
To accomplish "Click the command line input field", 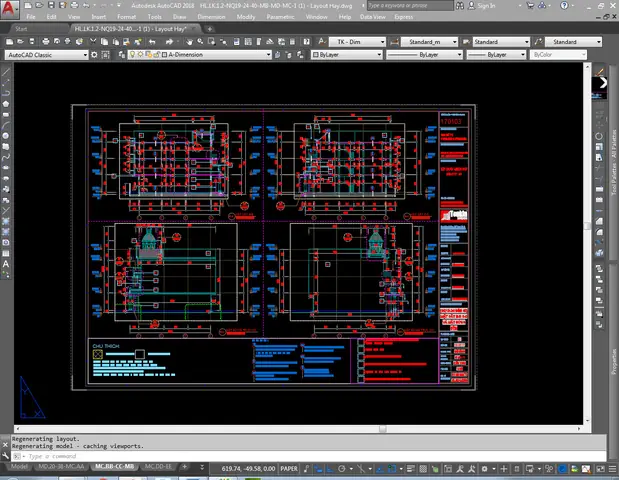I will [312, 456].
